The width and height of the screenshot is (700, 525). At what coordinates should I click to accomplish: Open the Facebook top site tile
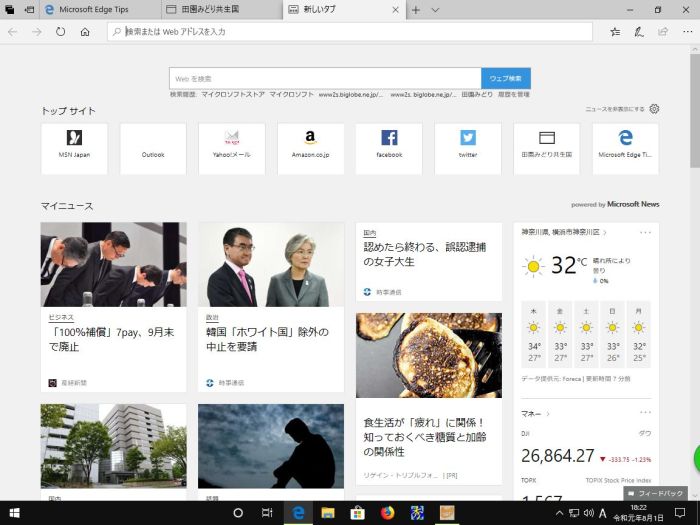(389, 148)
